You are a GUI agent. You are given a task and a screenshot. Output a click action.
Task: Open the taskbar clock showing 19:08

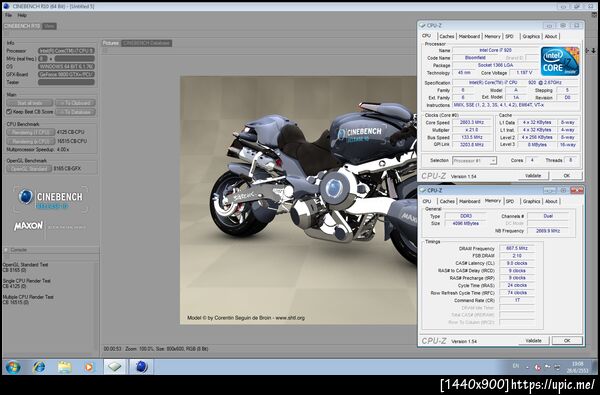tap(578, 367)
